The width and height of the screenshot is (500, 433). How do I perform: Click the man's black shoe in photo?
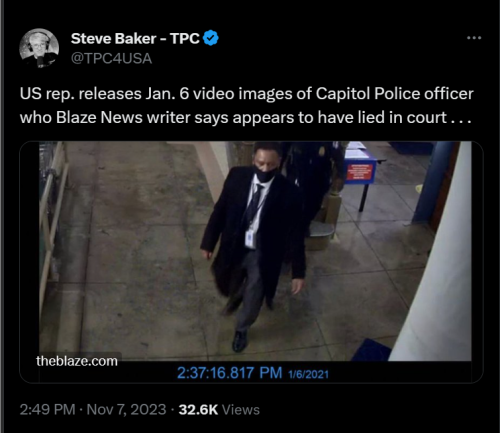coord(240,341)
